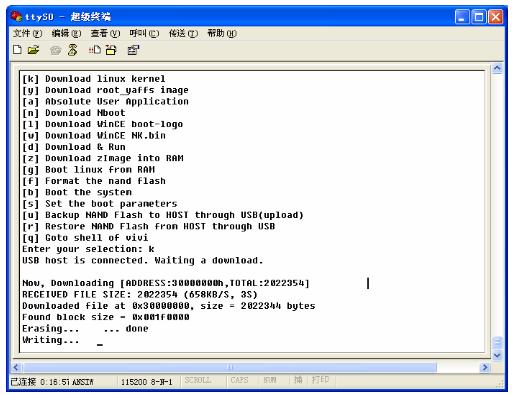512x395 pixels.
Task: Click the horizontal scrollbar left arrow
Action: pos(16,367)
